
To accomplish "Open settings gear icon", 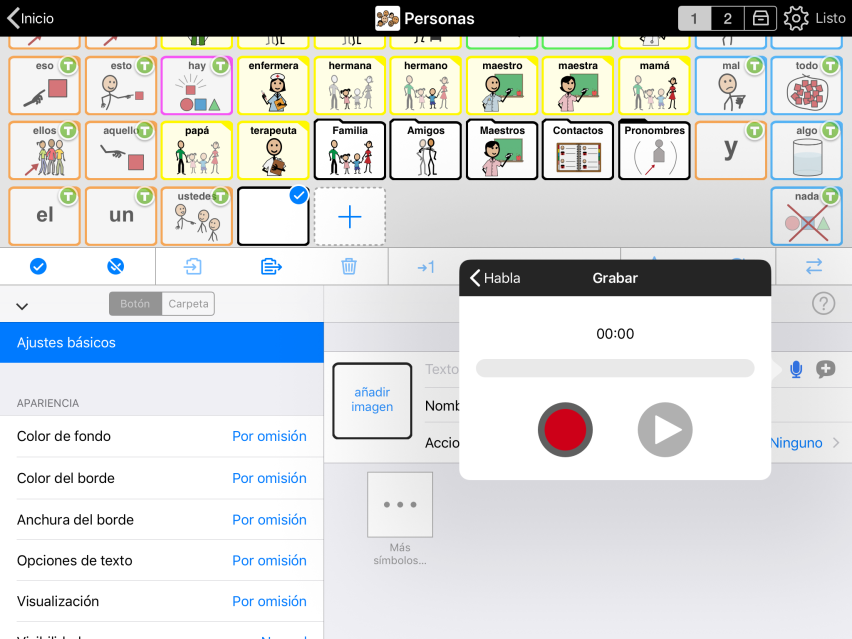I will [796, 18].
